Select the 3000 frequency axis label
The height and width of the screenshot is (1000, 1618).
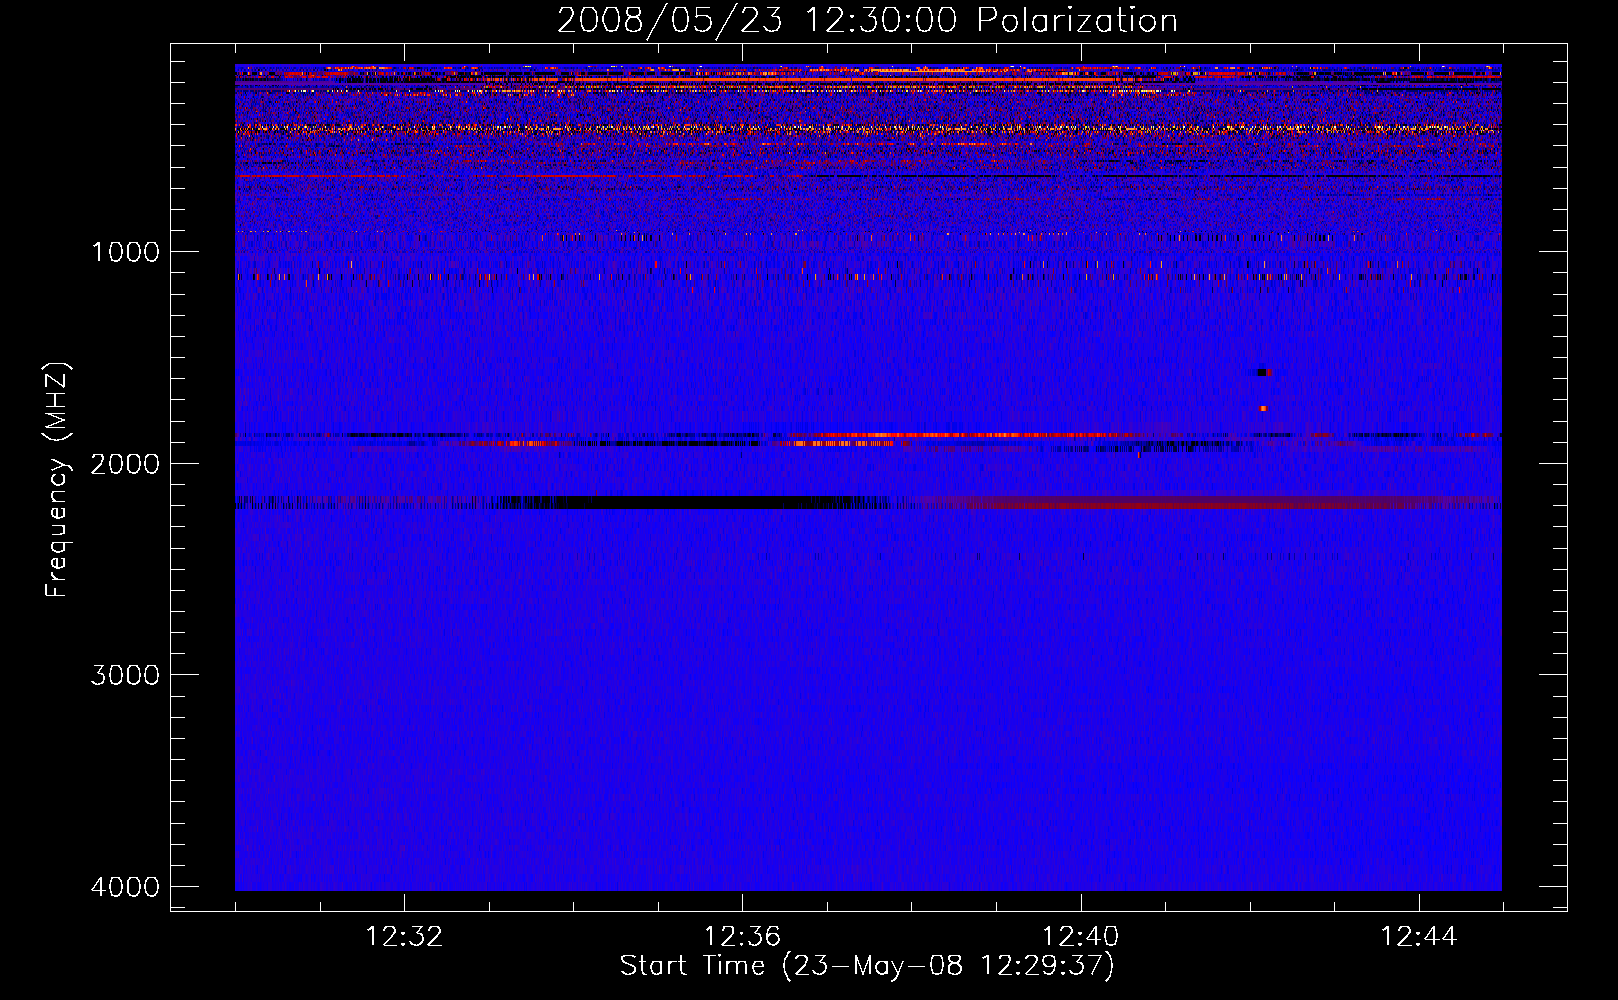click(125, 675)
